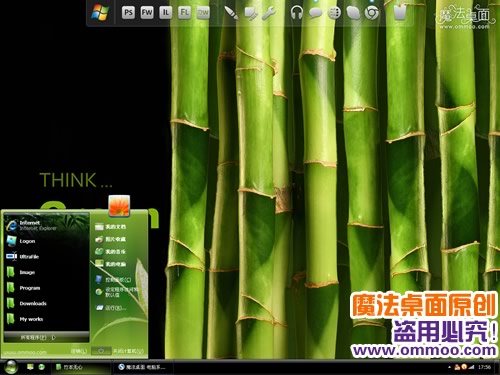Click the orange tray notification icon
Viewport: 500px width, 375px height.
click(464, 367)
